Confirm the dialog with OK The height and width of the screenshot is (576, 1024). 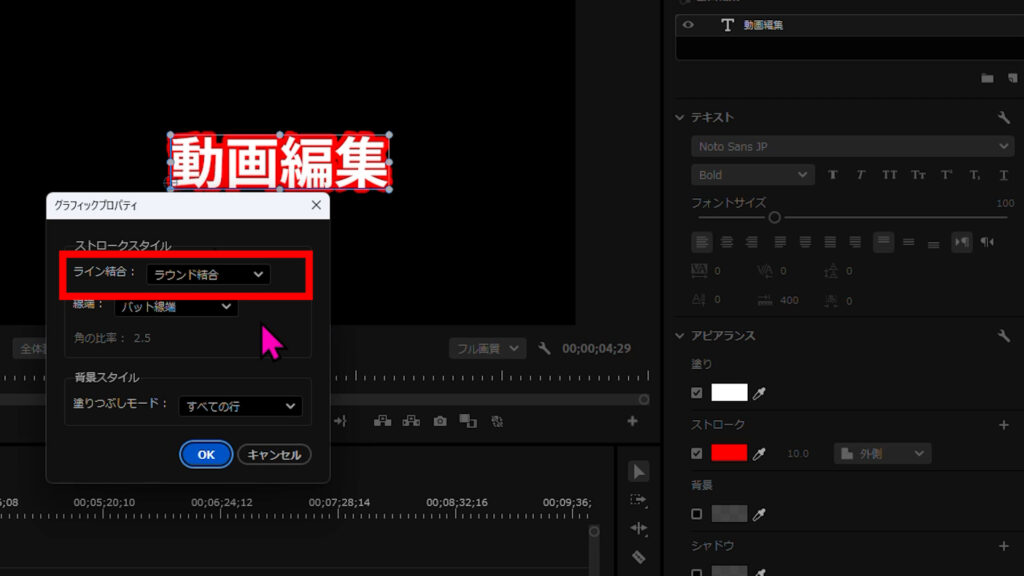[206, 454]
